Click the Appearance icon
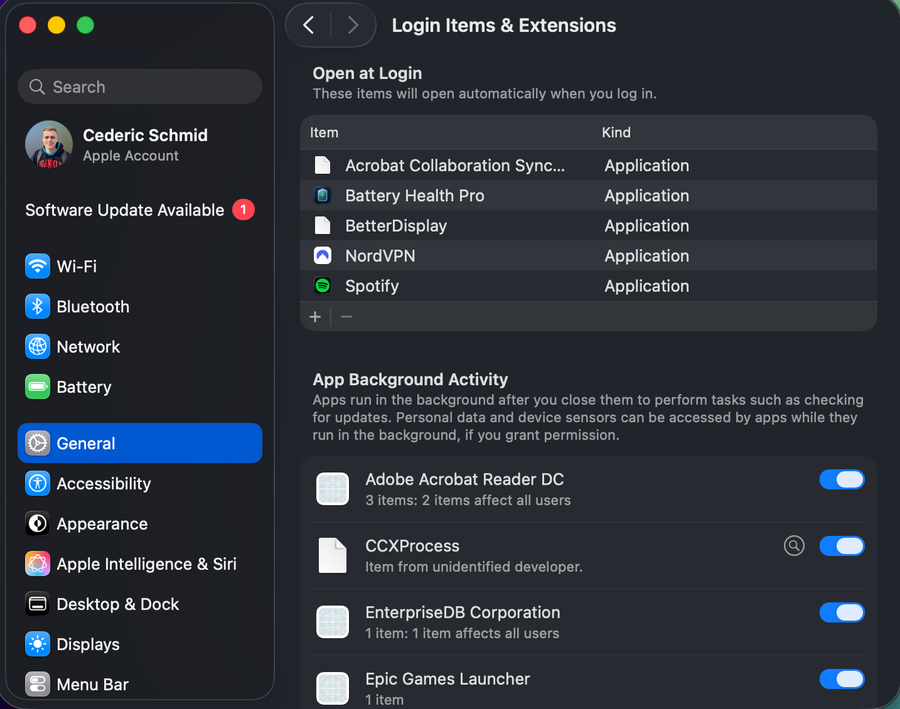The image size is (900, 709). 37,524
